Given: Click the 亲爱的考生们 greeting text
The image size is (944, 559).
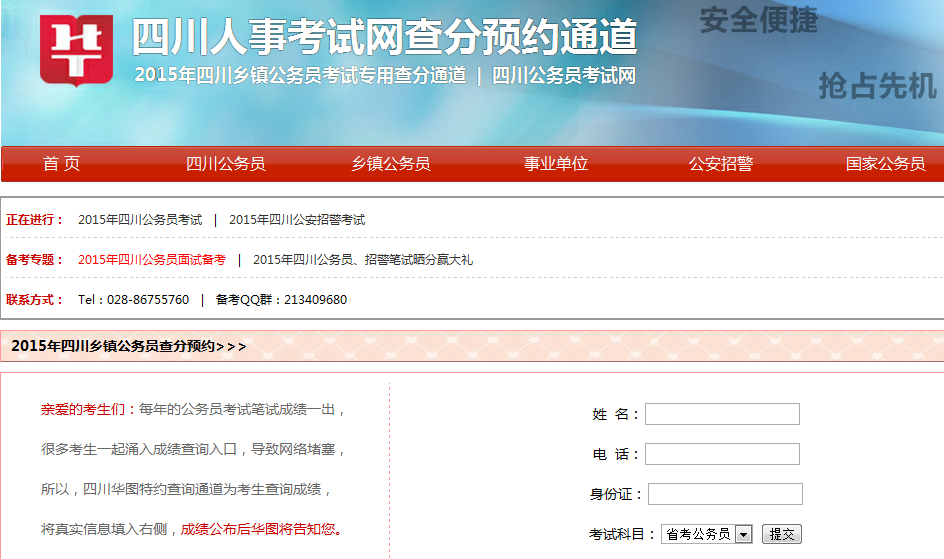Looking at the screenshot, I should click(89, 409).
